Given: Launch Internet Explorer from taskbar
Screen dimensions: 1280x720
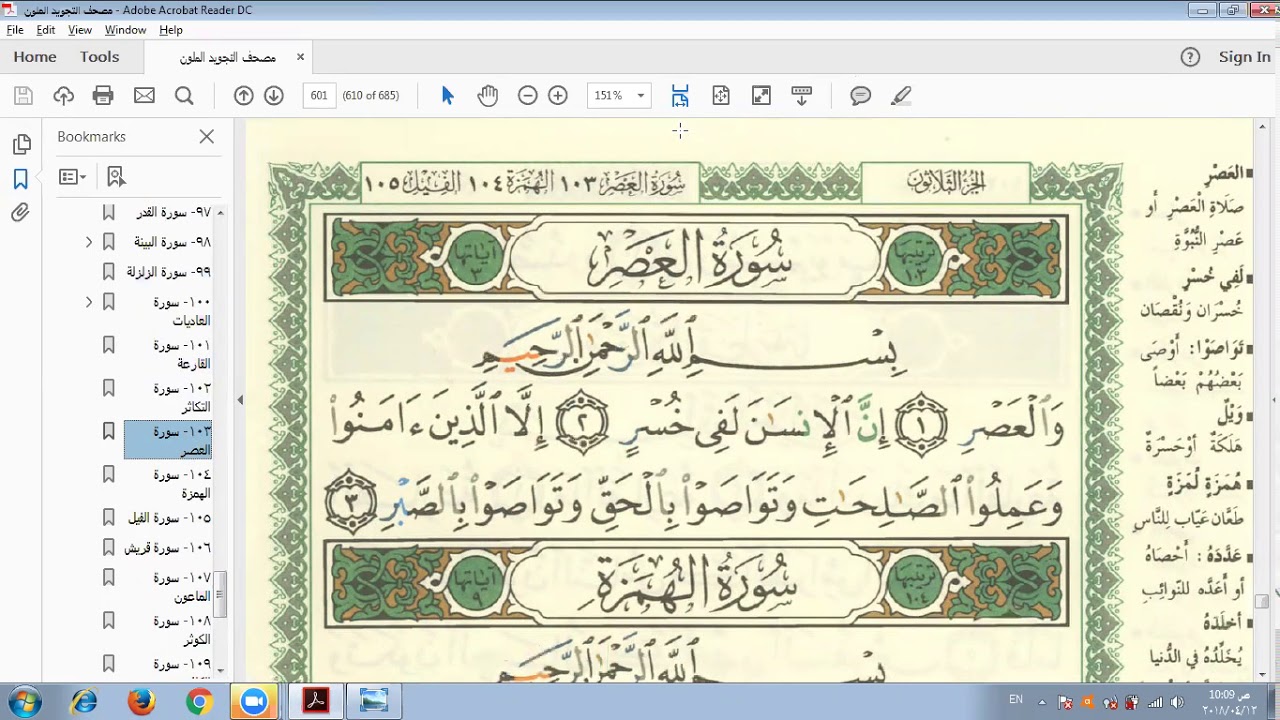Looking at the screenshot, I should click(x=84, y=702).
